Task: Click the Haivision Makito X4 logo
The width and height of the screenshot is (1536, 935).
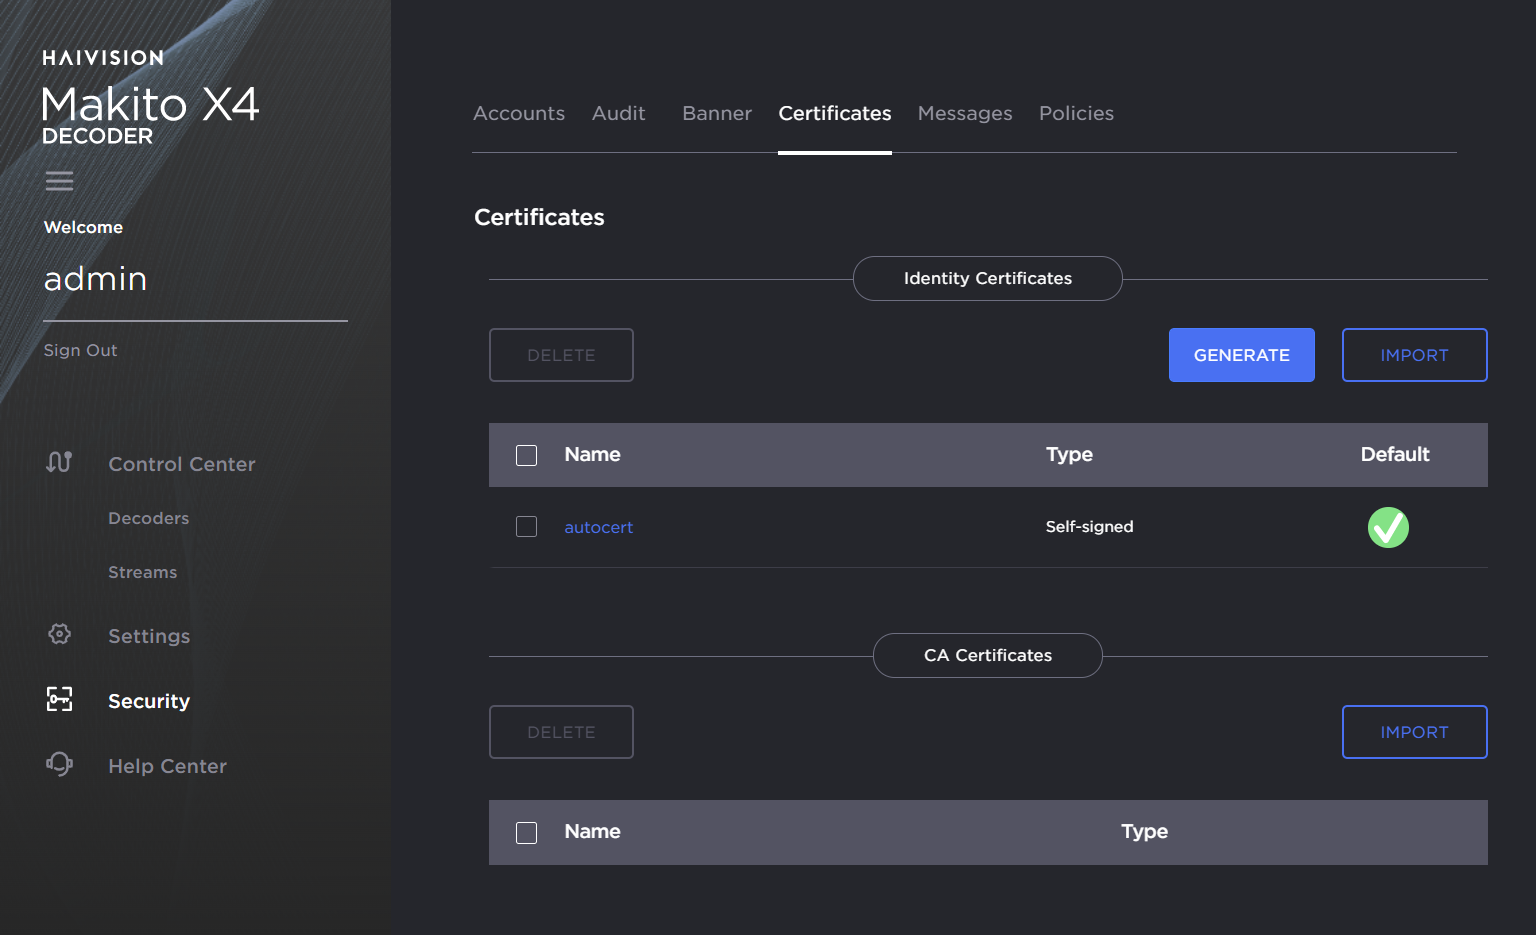Action: click(x=149, y=105)
